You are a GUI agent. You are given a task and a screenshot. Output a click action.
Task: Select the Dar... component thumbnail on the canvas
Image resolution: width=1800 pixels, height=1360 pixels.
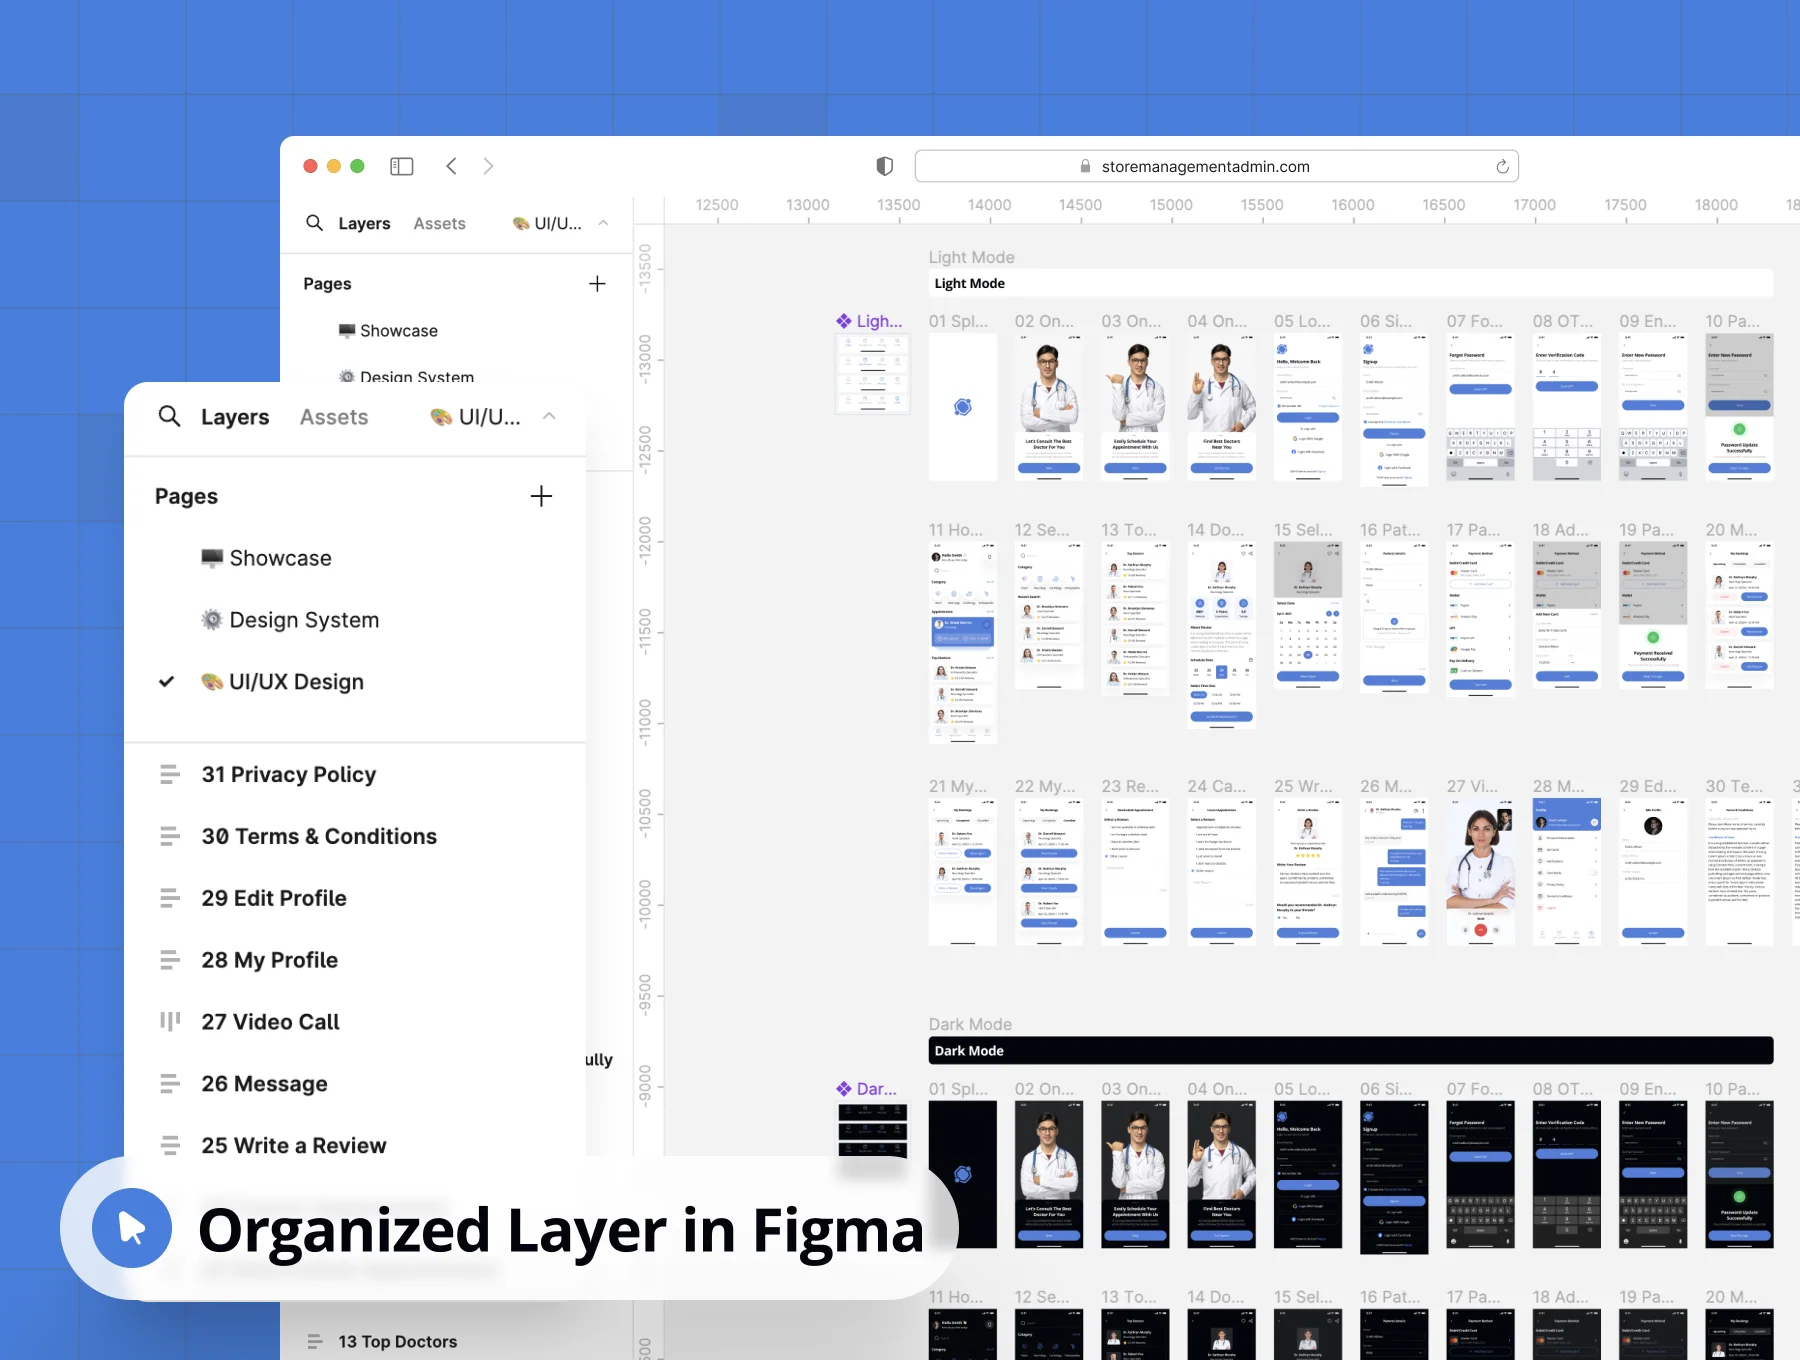coord(873,1131)
